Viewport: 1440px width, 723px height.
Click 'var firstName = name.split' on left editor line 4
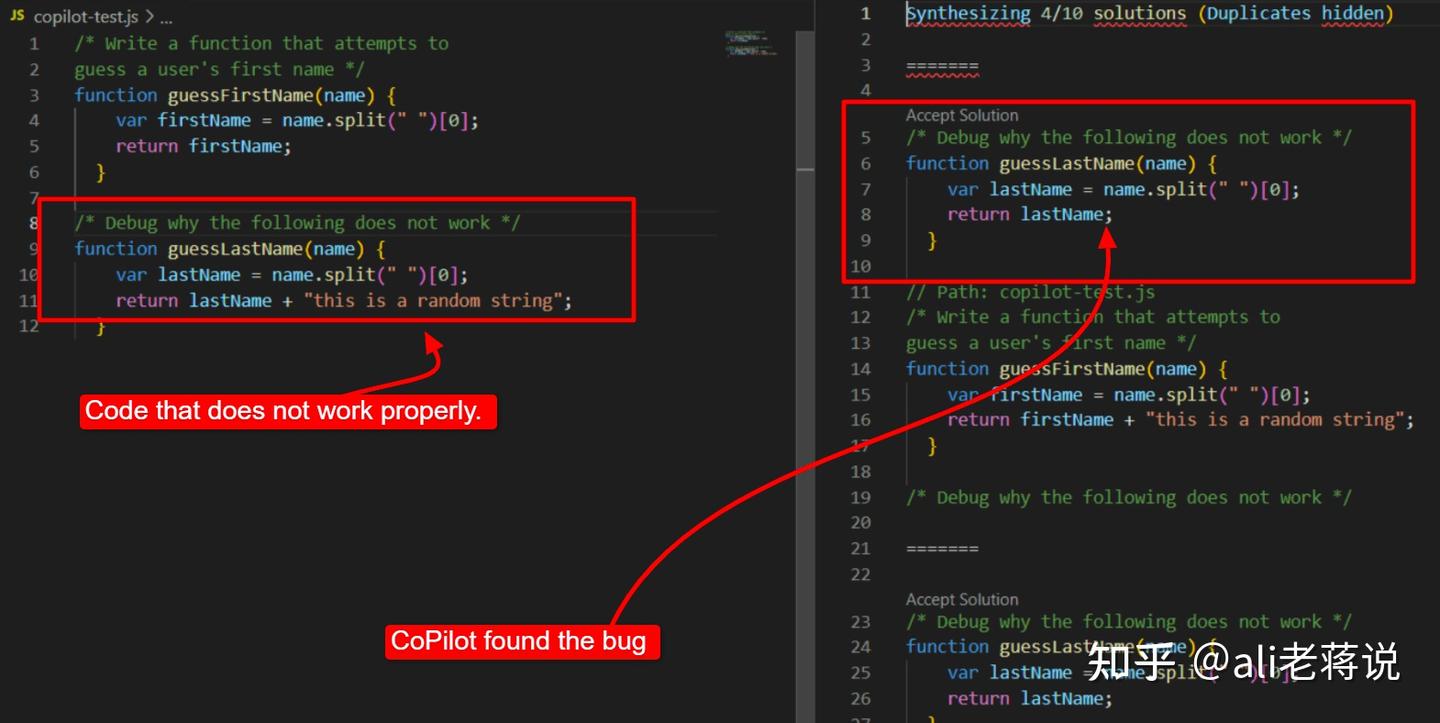click(250, 120)
